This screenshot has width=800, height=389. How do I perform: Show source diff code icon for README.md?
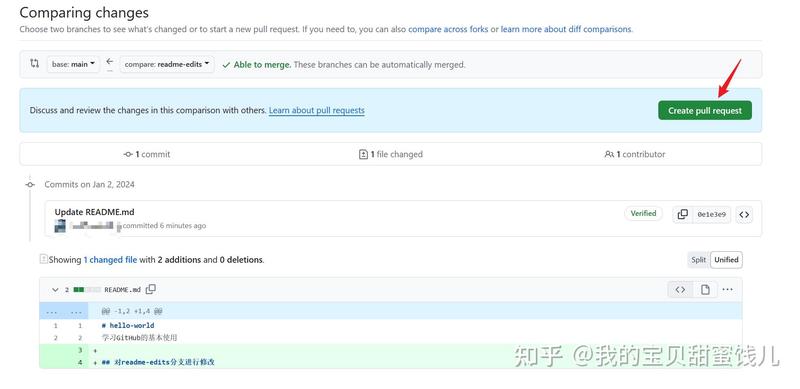click(680, 290)
